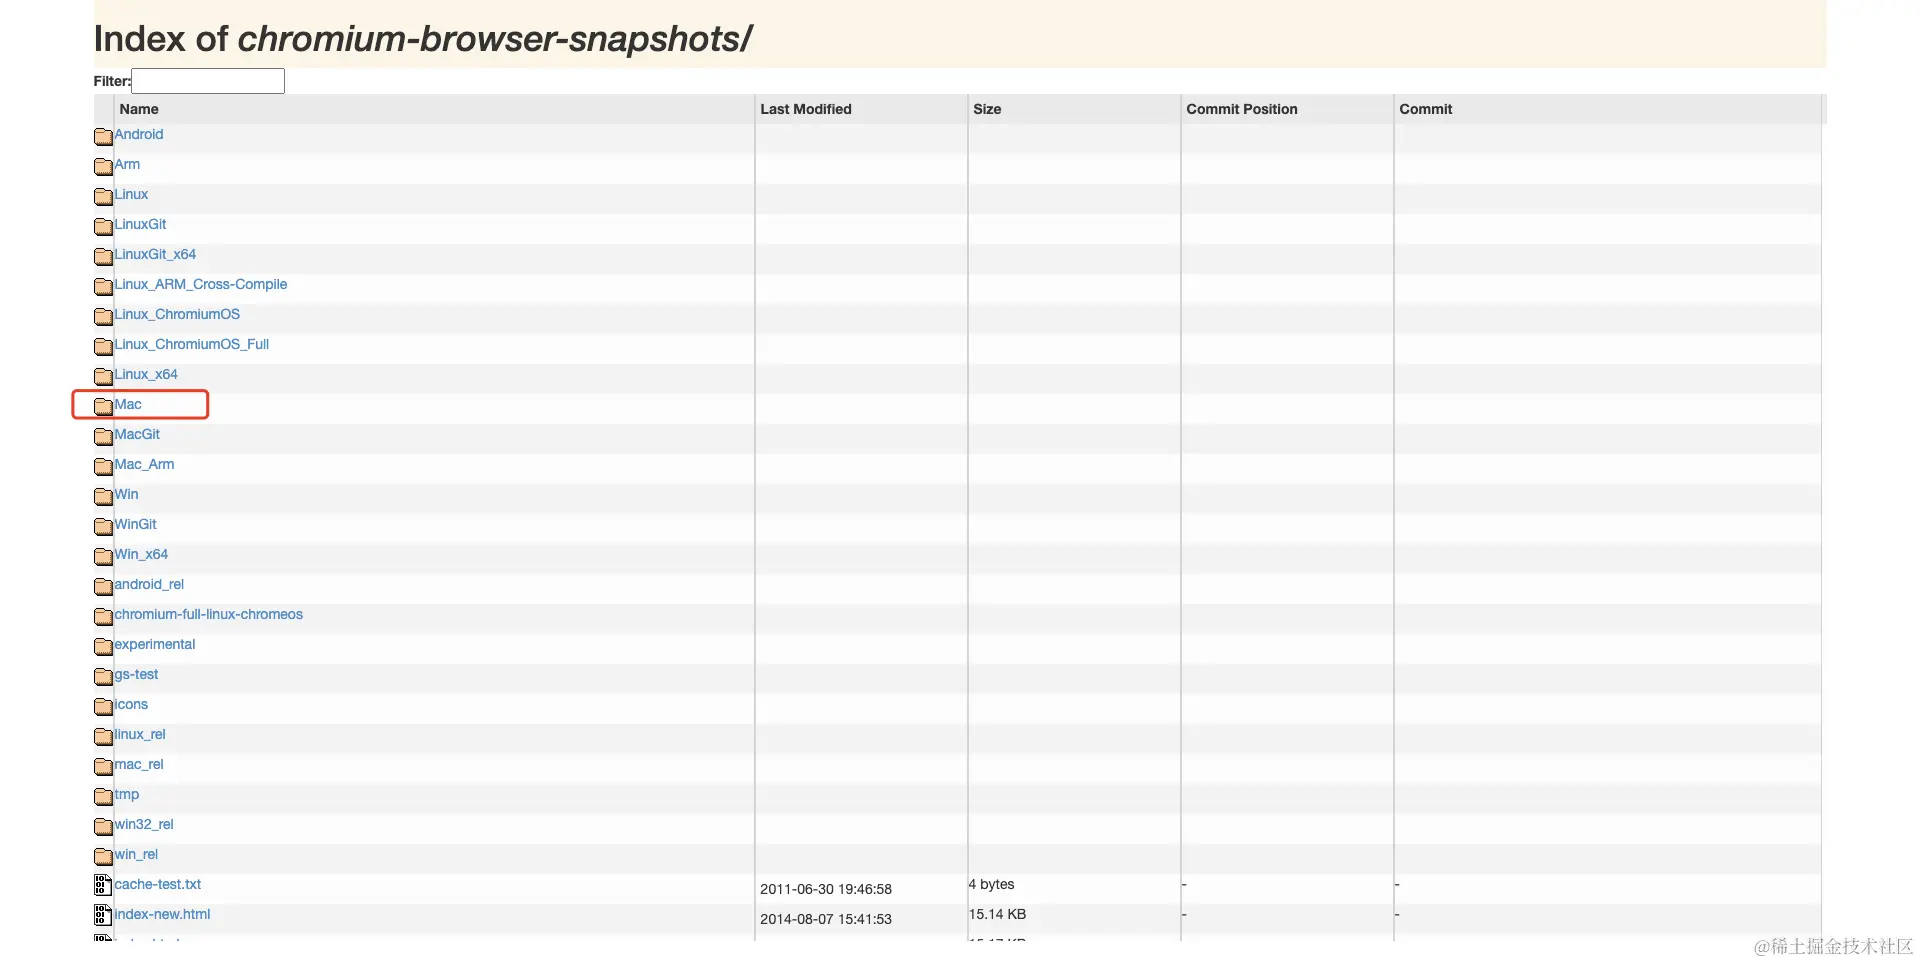
Task: Open the cache-test.txt file link
Action: click(x=158, y=884)
